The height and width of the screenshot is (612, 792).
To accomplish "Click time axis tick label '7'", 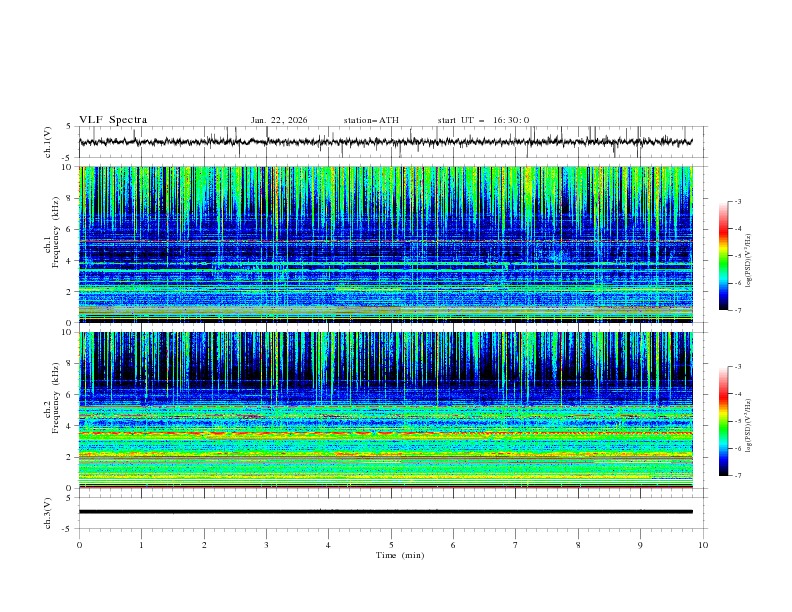I will (516, 545).
